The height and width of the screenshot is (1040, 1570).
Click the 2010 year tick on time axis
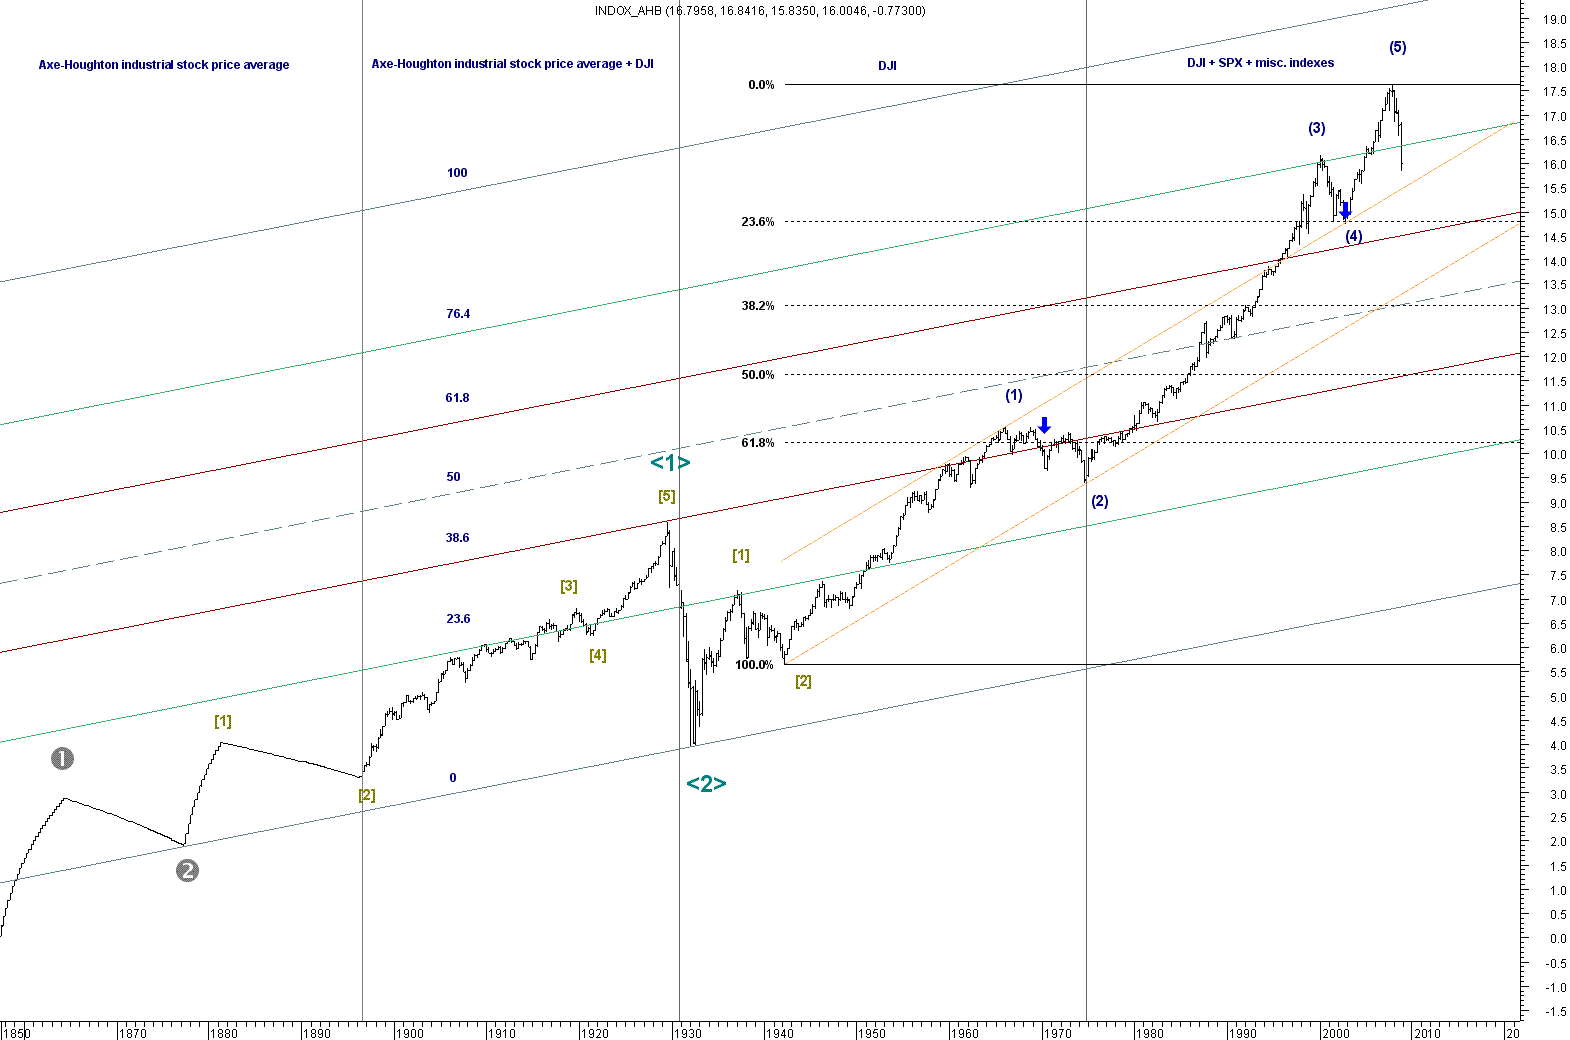tap(1427, 1033)
